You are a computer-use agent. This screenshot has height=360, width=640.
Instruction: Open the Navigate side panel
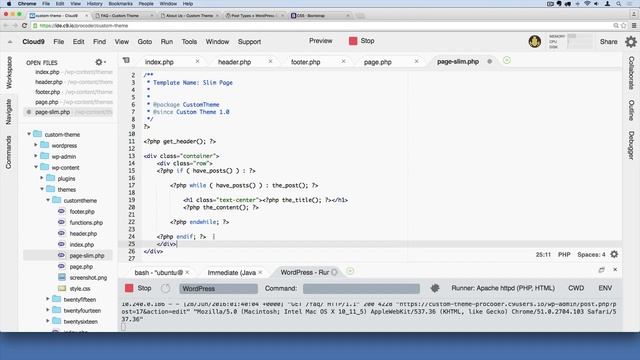(x=9, y=111)
